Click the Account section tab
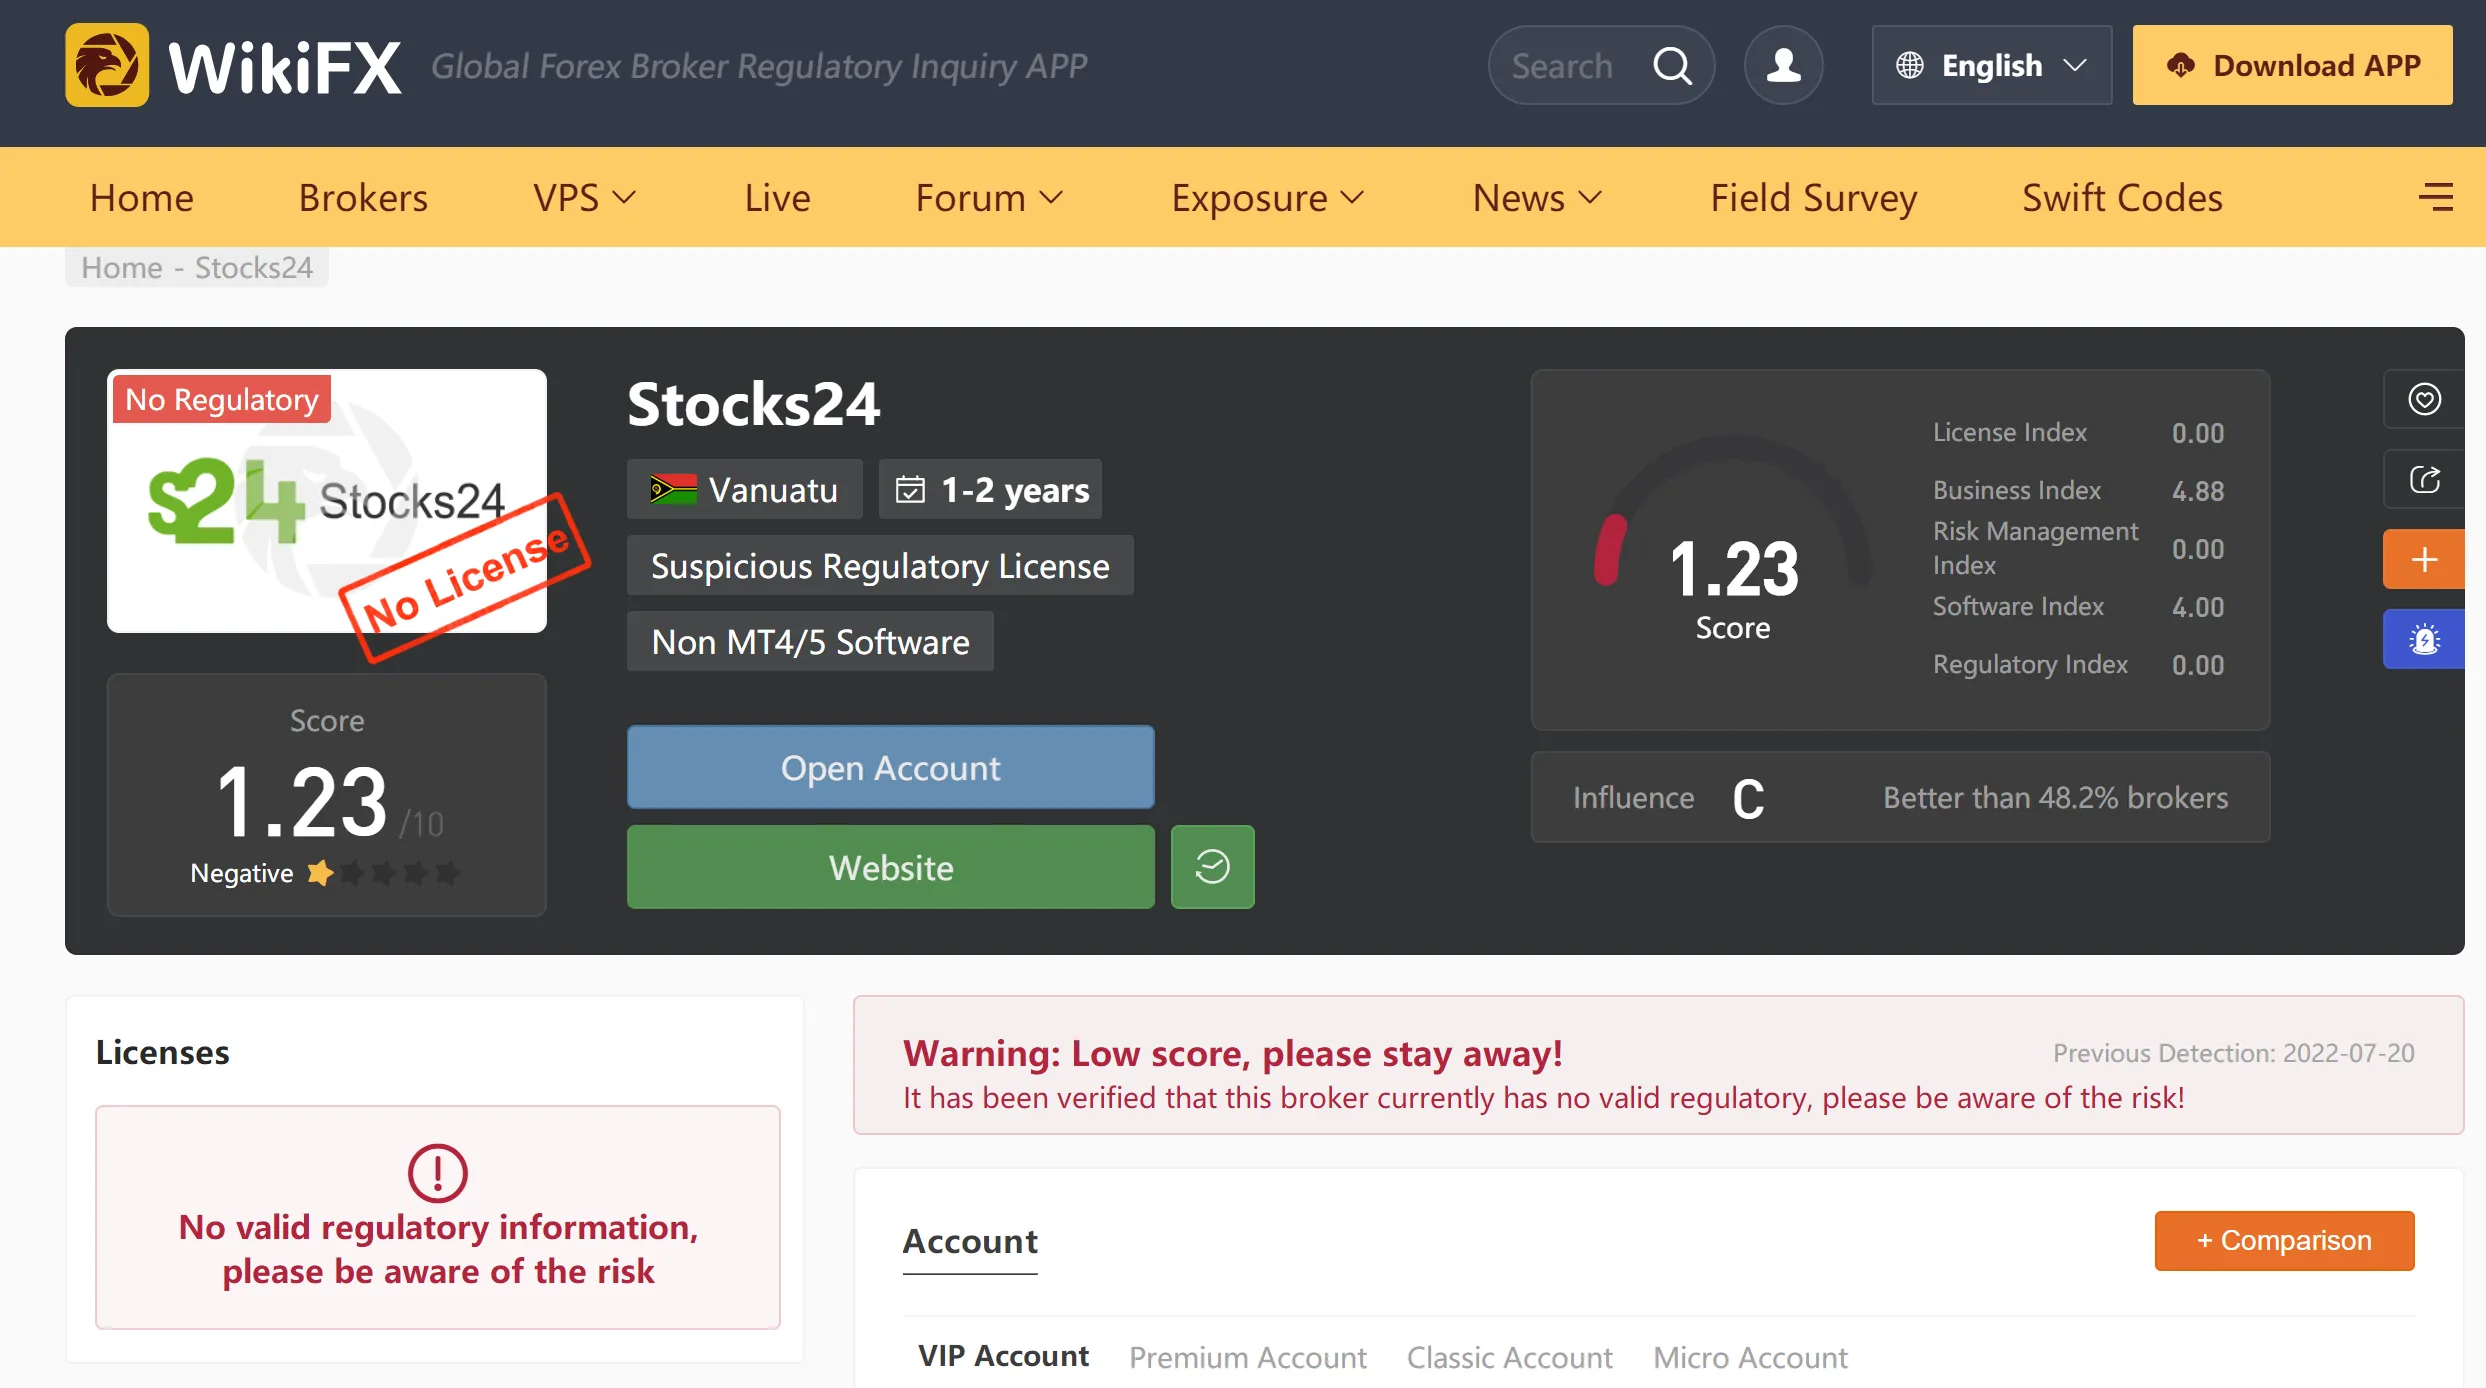This screenshot has height=1388, width=2486. pos(970,1241)
